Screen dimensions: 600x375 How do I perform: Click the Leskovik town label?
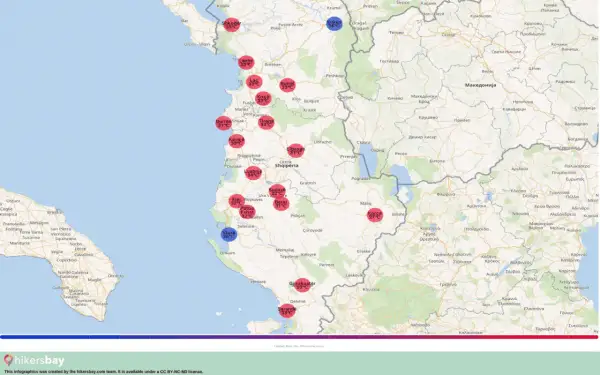click(x=354, y=275)
